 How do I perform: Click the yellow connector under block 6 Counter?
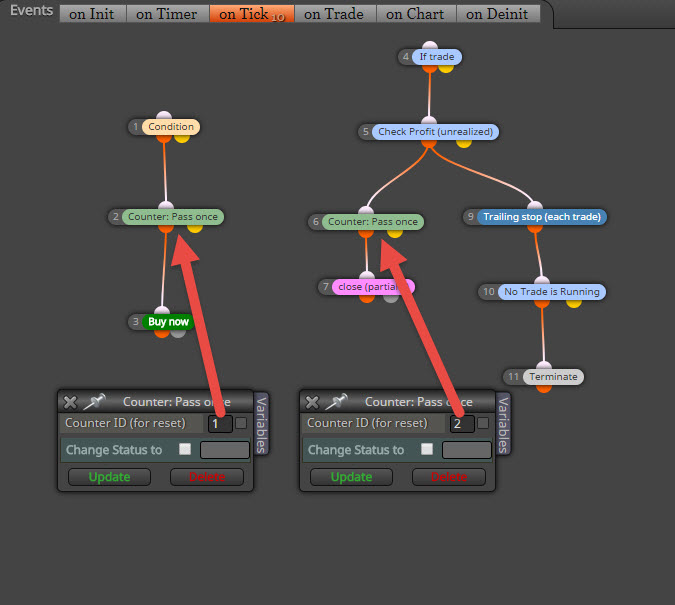[394, 233]
